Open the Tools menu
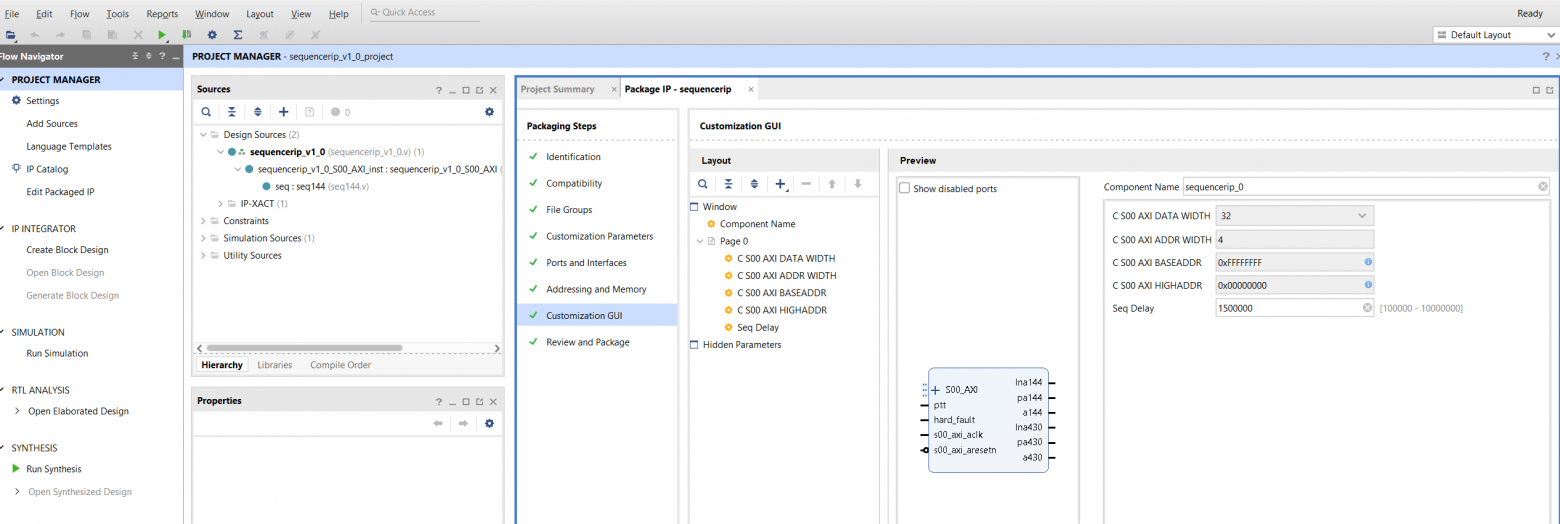 118,14
